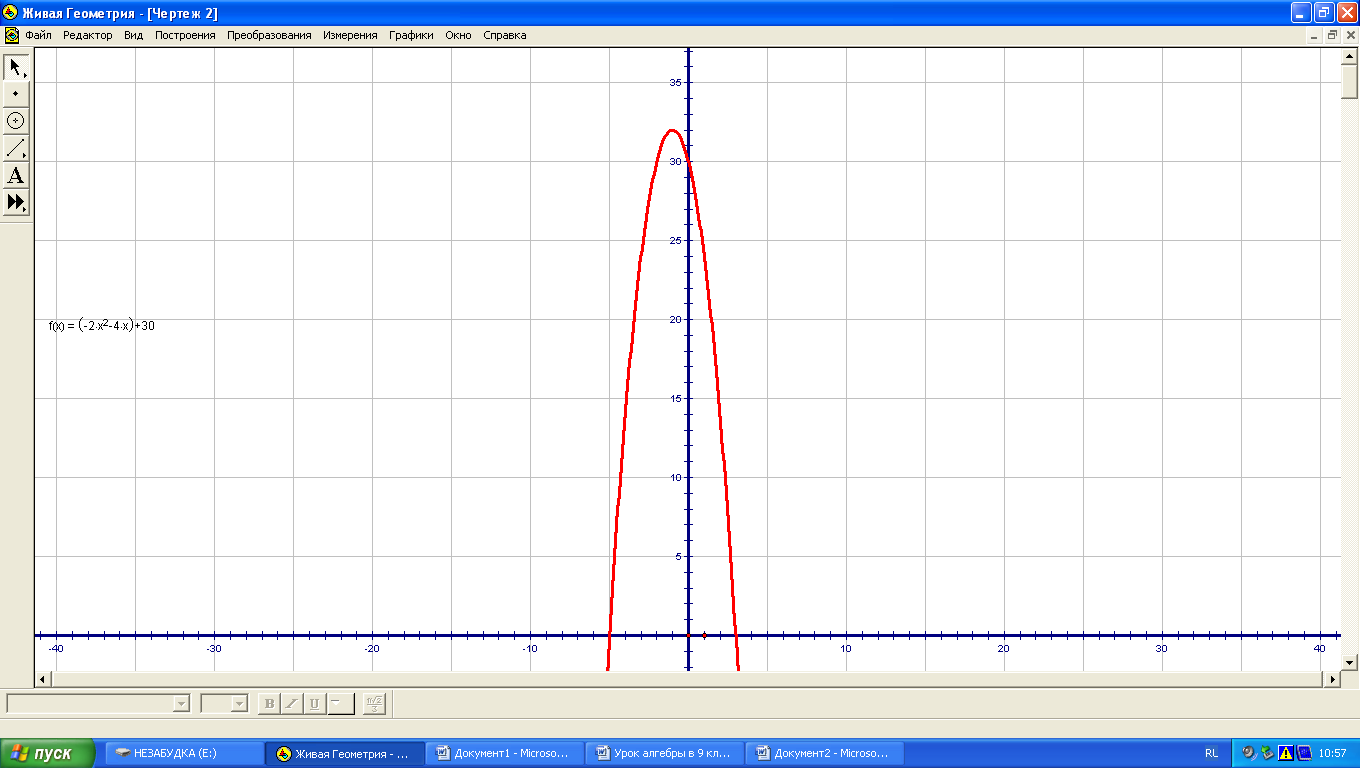Minimize the Чертеж 2 document window
The height and width of the screenshot is (768, 1360).
tap(1315, 35)
